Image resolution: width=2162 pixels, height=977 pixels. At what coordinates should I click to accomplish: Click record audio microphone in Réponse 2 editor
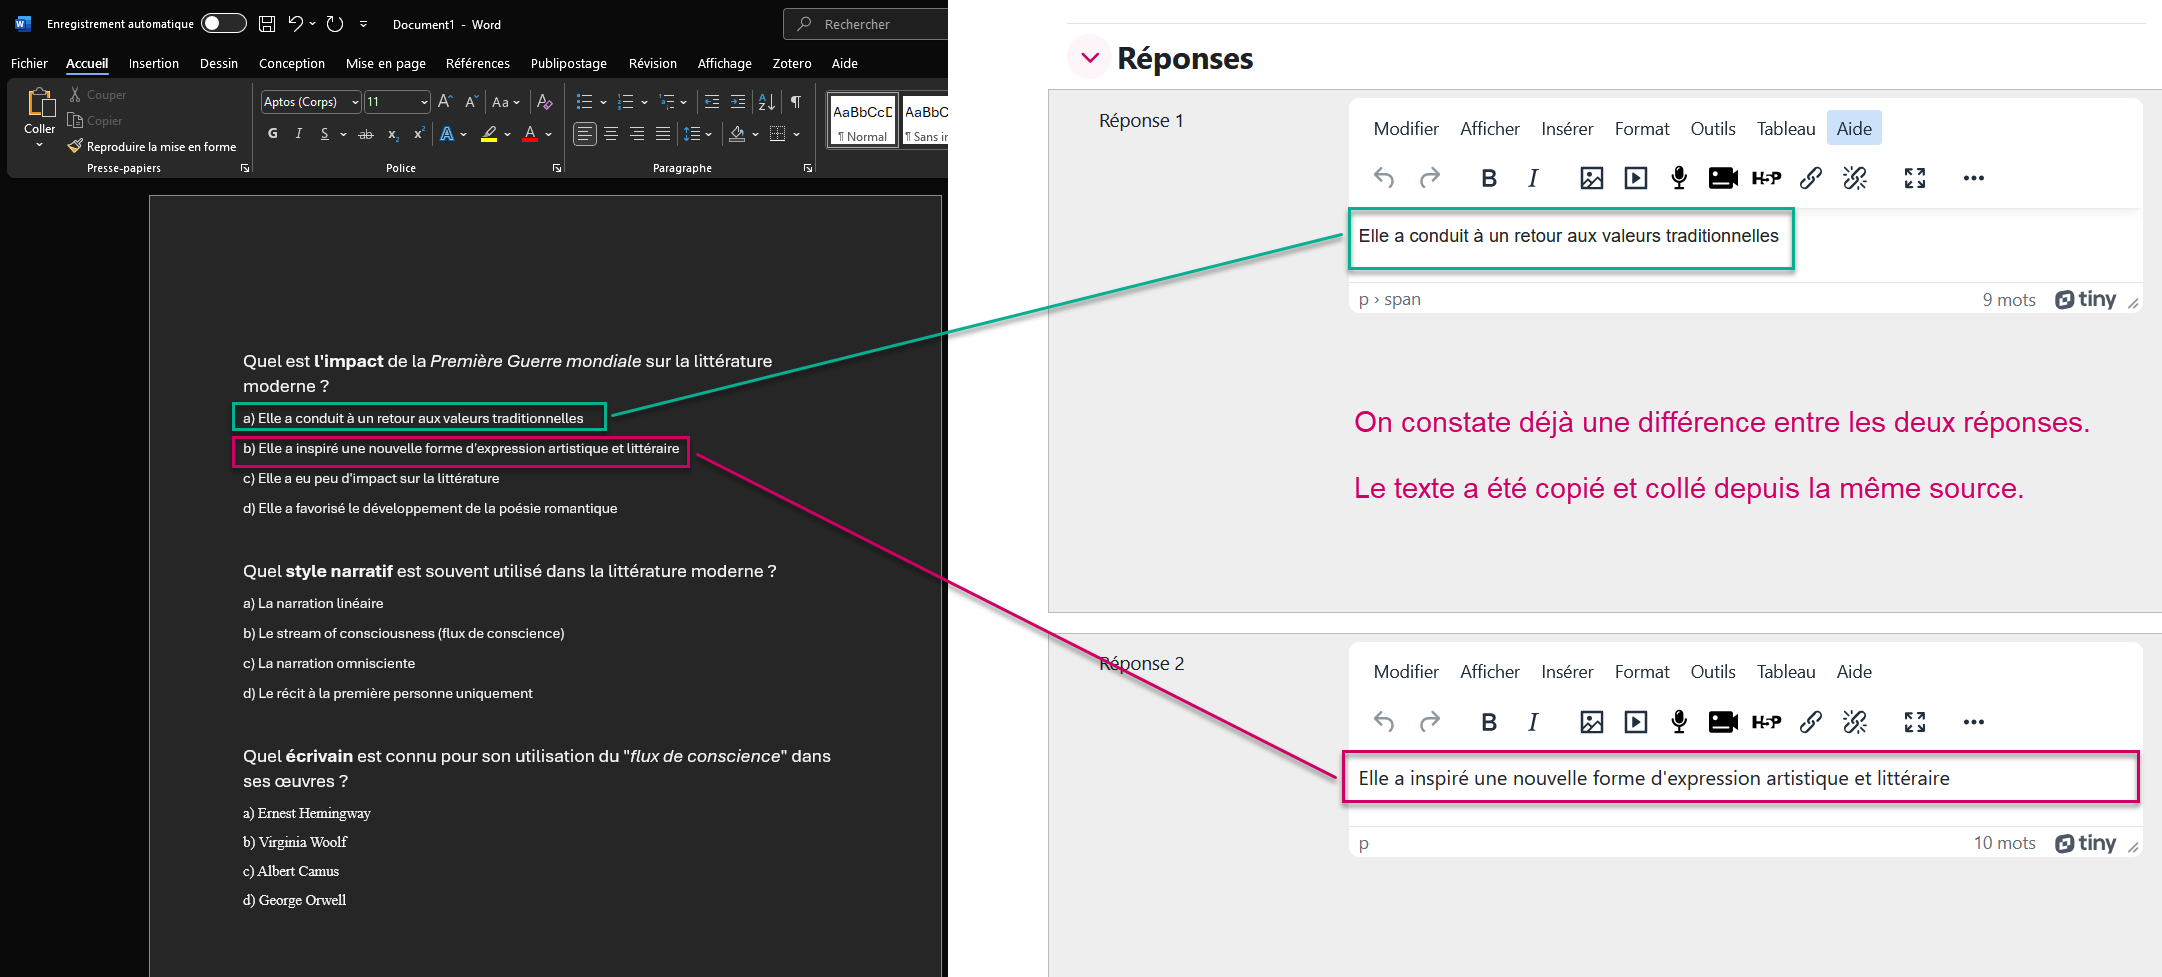pos(1679,722)
